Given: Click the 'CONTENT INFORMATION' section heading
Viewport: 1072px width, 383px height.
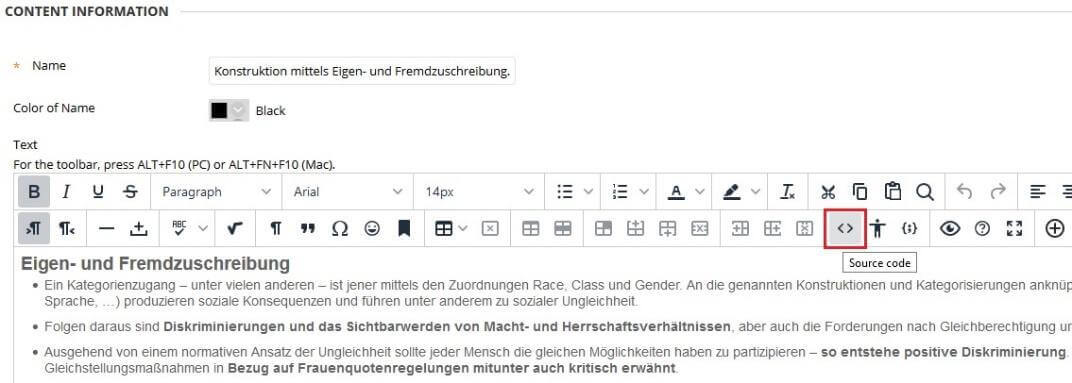Looking at the screenshot, I should click(86, 12).
